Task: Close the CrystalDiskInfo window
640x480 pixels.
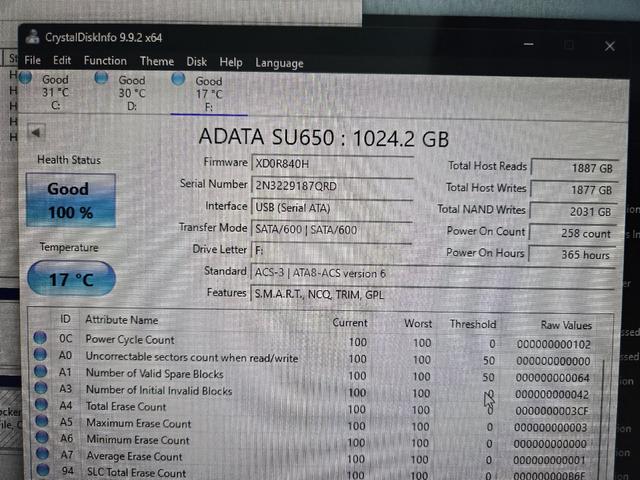Action: [609, 46]
